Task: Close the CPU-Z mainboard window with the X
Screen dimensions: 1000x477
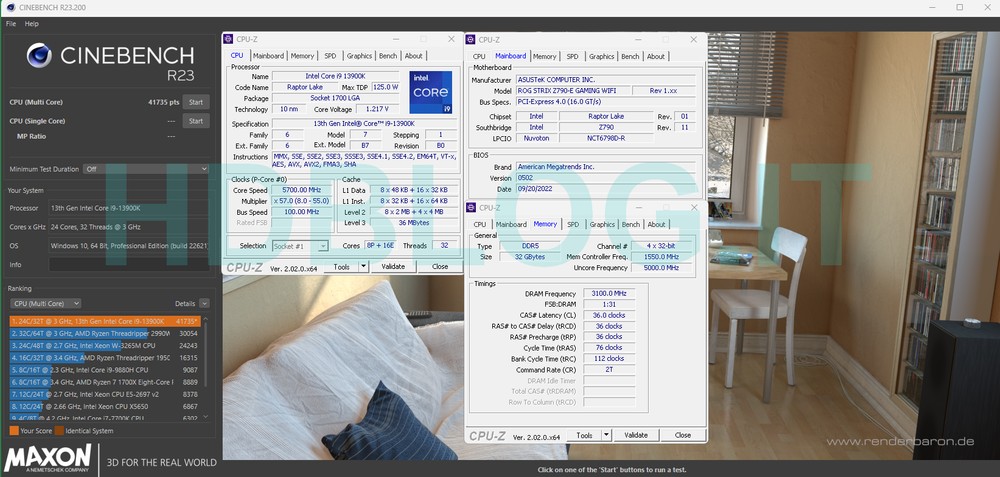Action: coord(694,40)
